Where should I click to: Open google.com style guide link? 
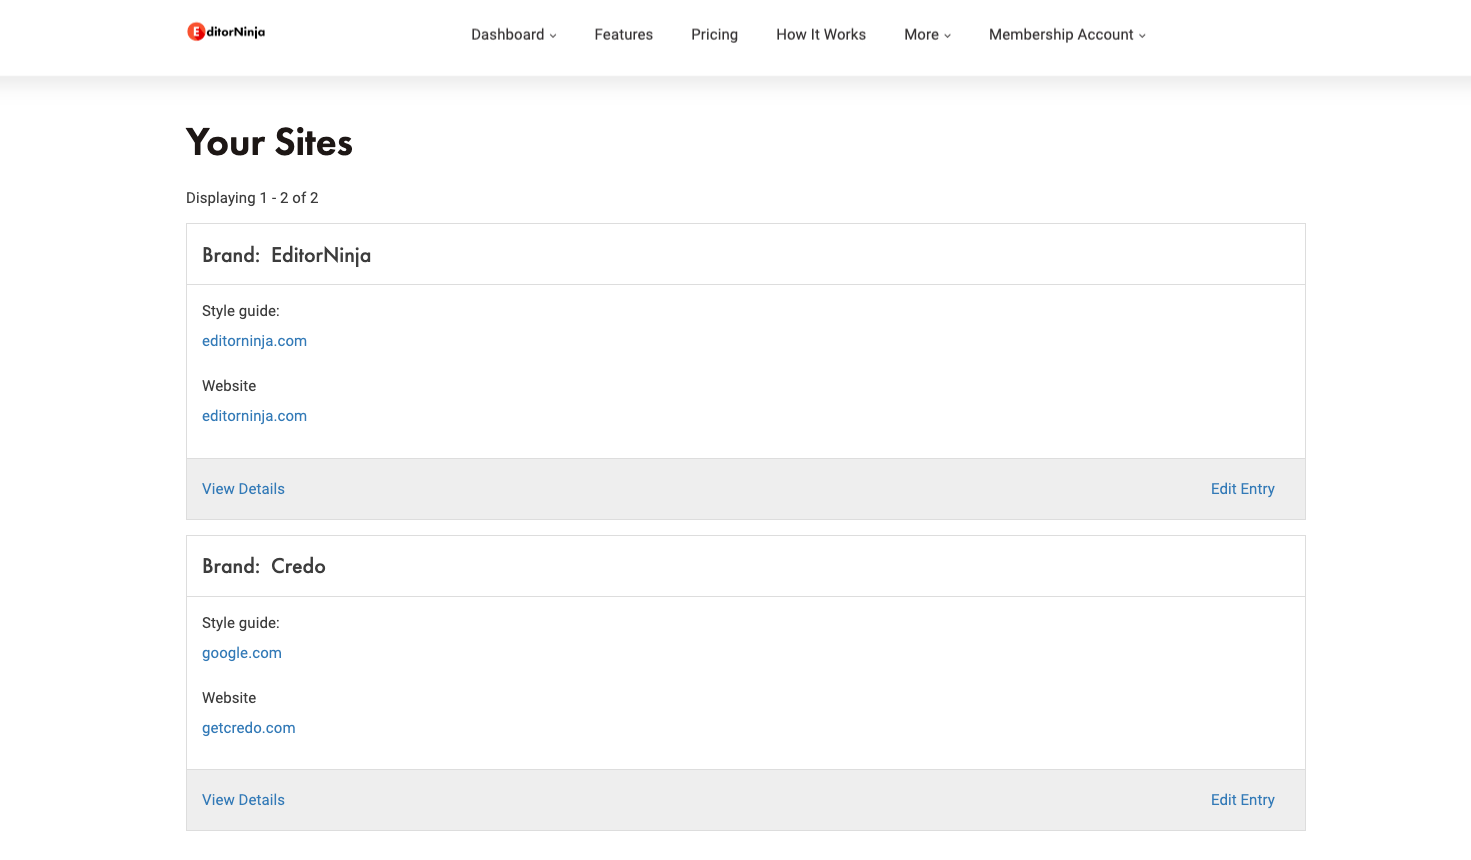(242, 653)
